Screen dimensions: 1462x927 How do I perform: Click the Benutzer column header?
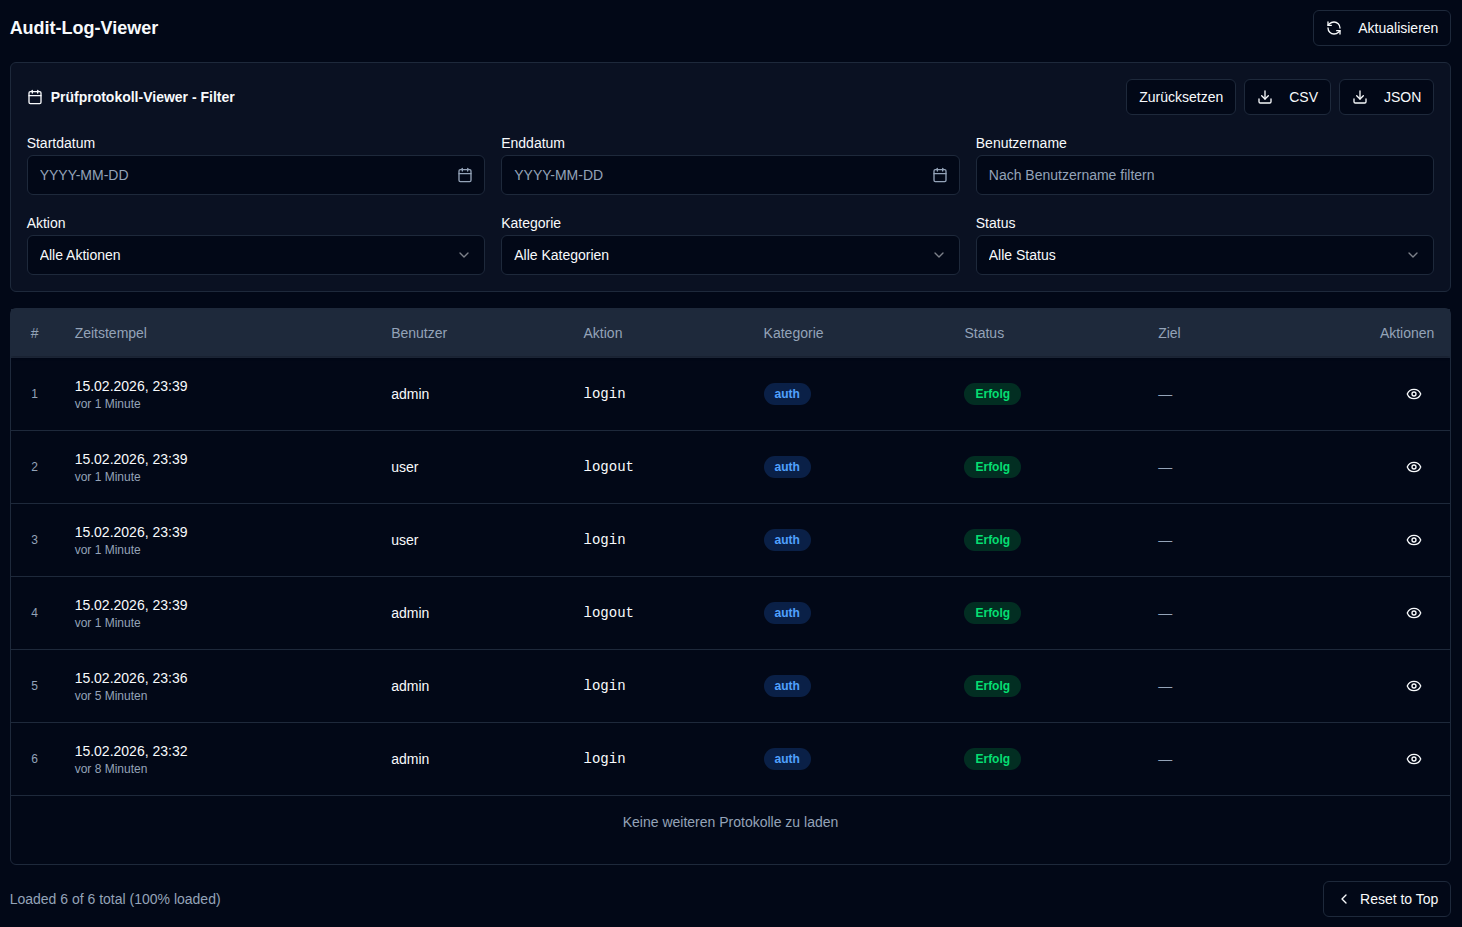tap(418, 333)
